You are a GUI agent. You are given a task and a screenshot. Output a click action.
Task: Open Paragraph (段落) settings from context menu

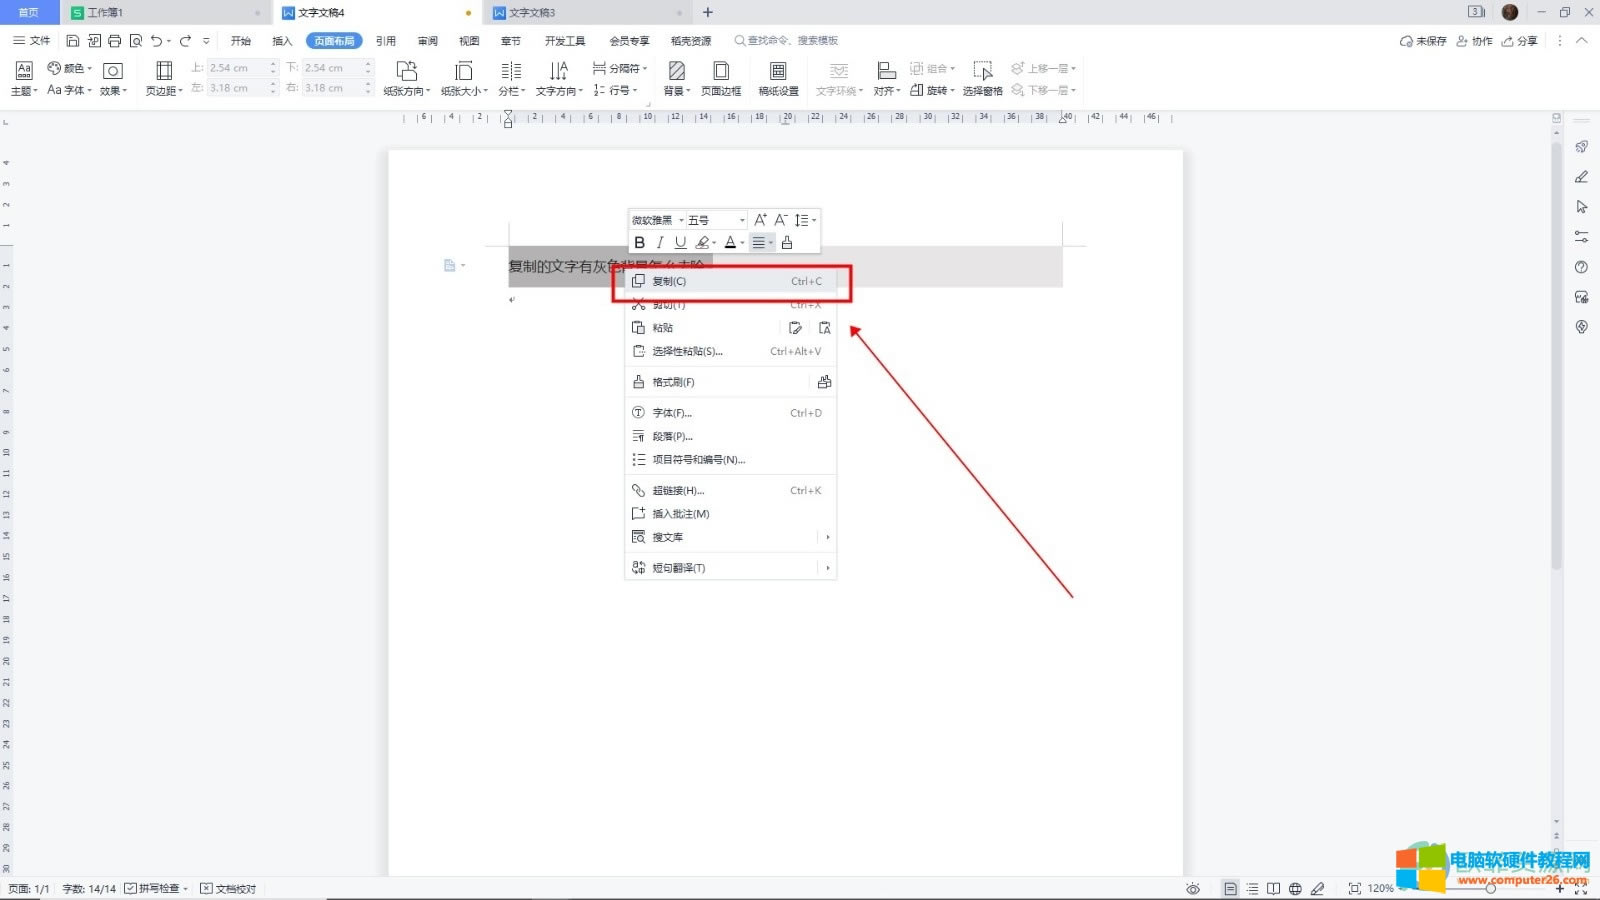(x=672, y=436)
